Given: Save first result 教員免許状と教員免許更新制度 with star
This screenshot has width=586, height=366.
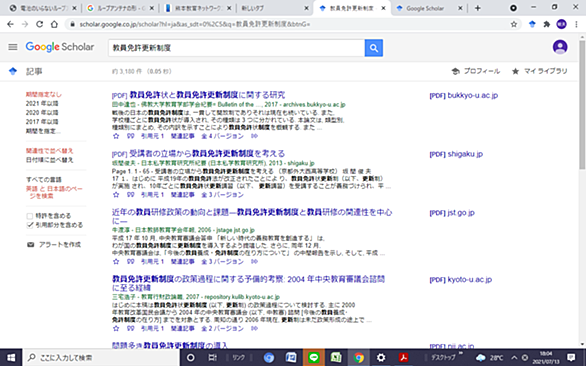Looking at the screenshot, I should 116,136.
